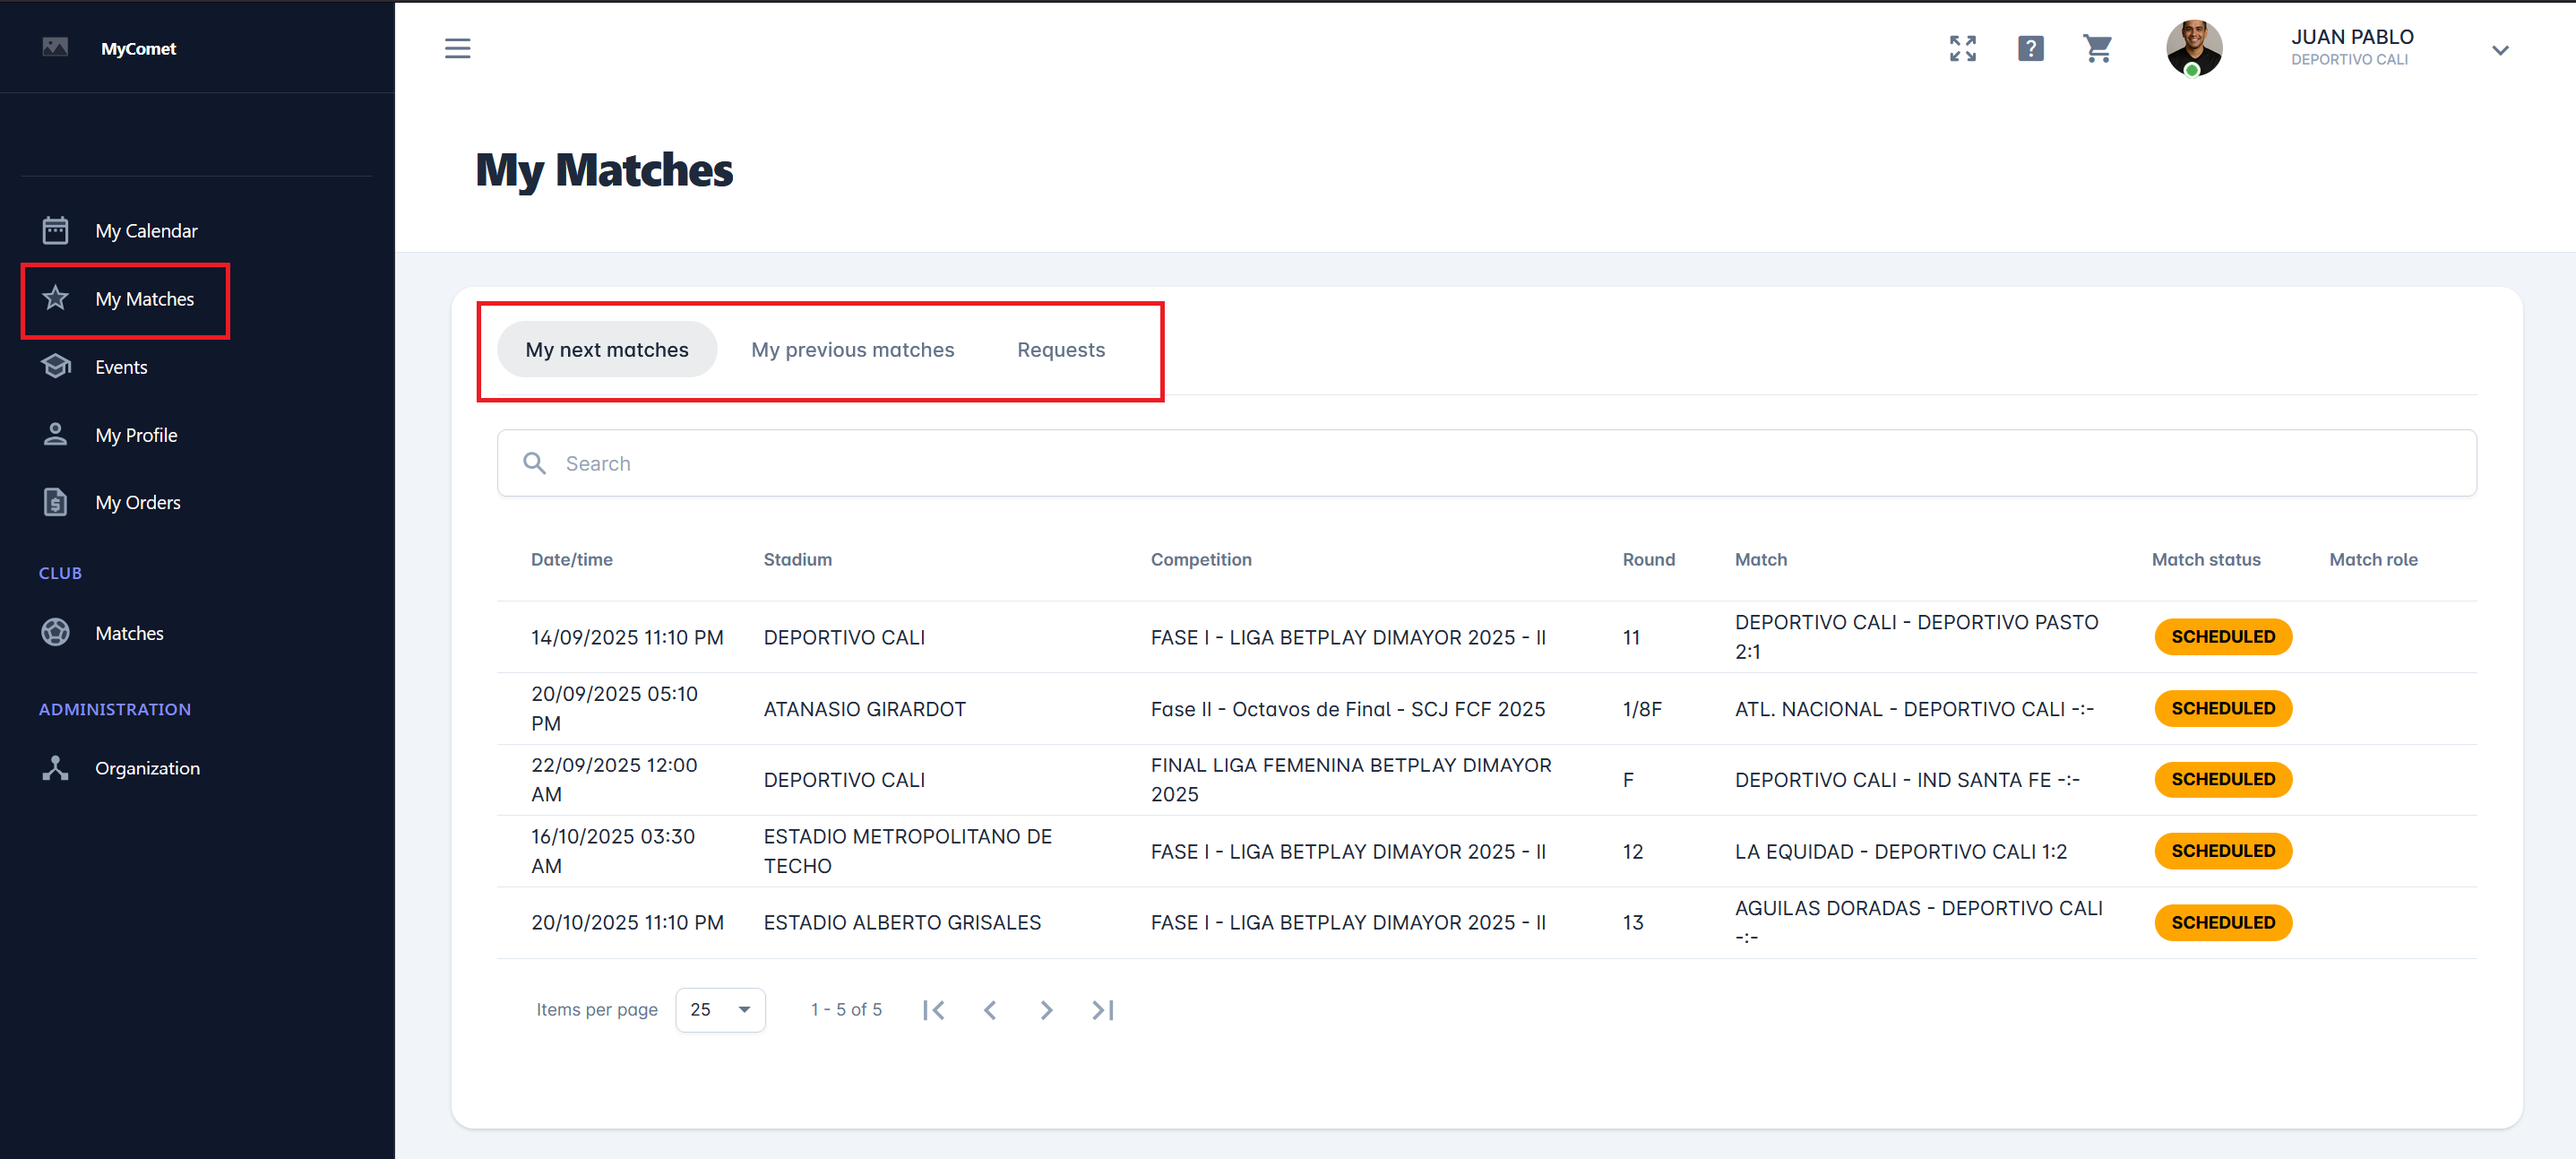2576x1159 pixels.
Task: Go to next page arrow
Action: tap(1046, 1010)
